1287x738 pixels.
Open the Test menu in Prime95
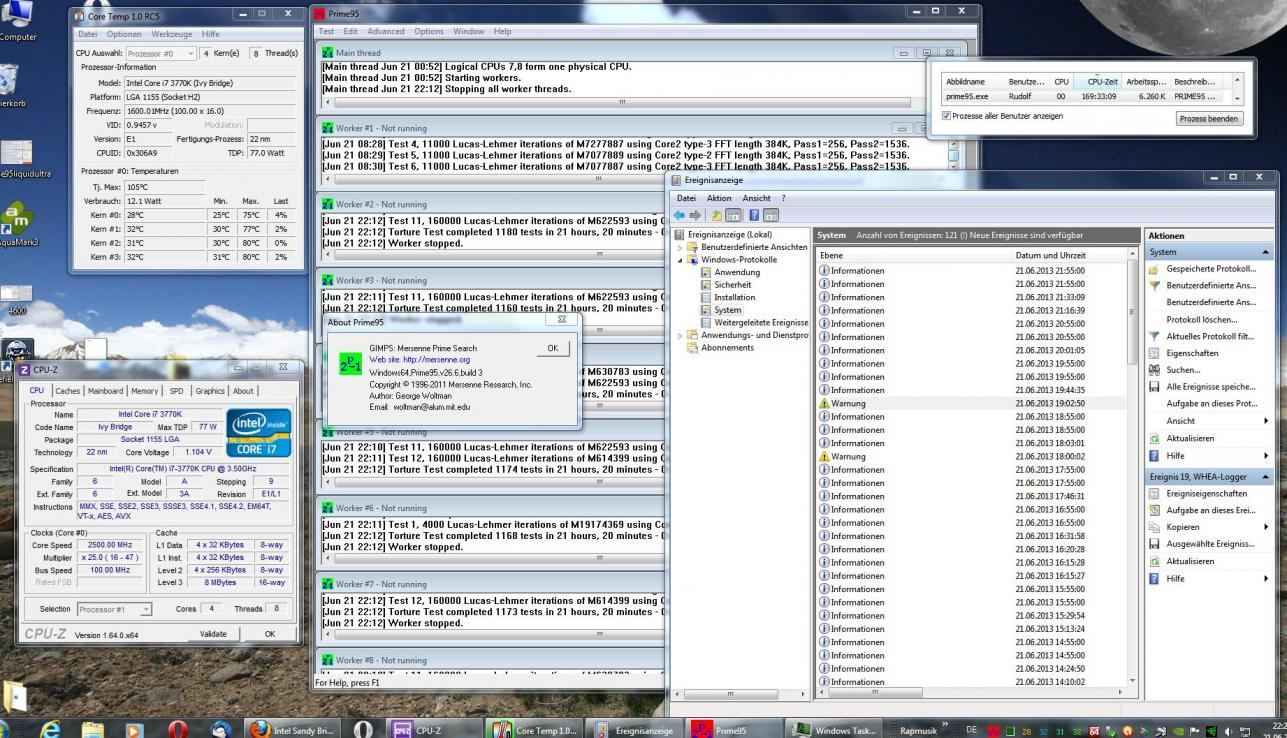pyautogui.click(x=326, y=31)
